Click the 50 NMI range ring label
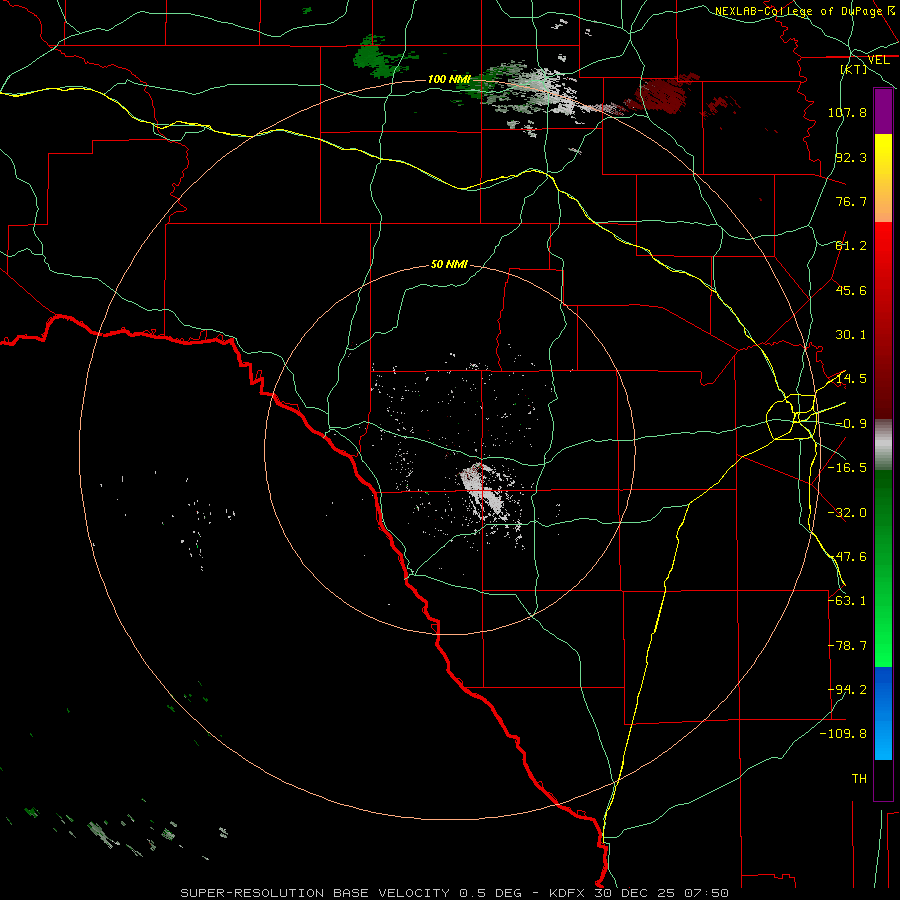 (449, 264)
